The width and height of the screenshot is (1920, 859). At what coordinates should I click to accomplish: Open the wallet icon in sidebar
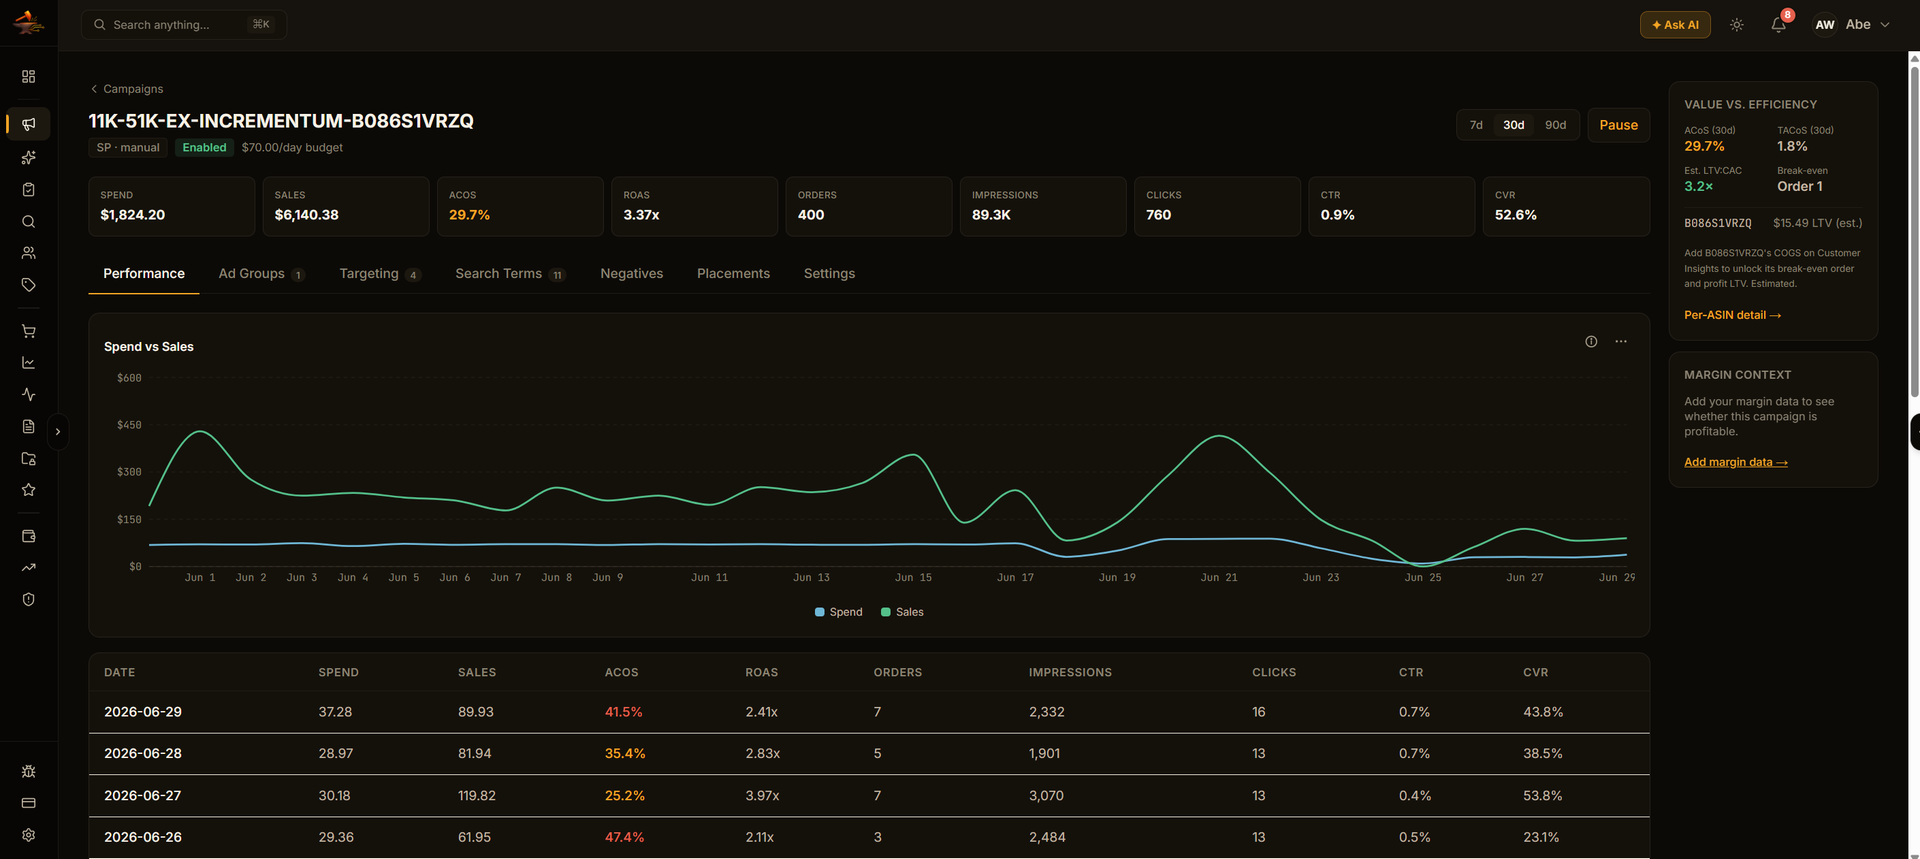coord(28,536)
